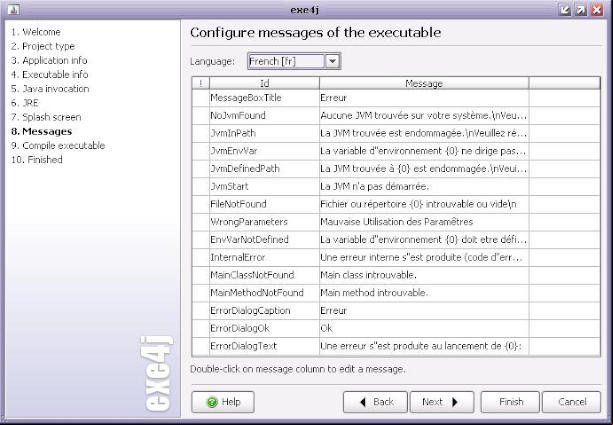Click the EnvVarNotDefined message cell
Viewport: 613px width, 425px height.
tap(424, 240)
